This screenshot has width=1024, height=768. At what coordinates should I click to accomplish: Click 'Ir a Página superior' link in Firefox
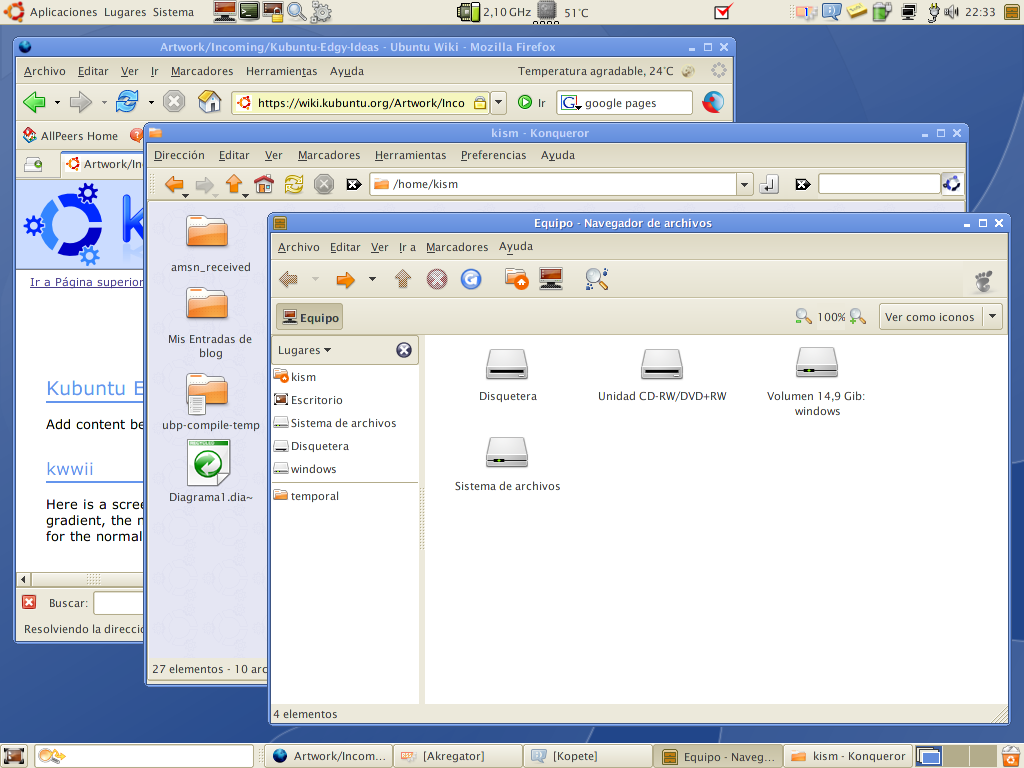pyautogui.click(x=86, y=282)
